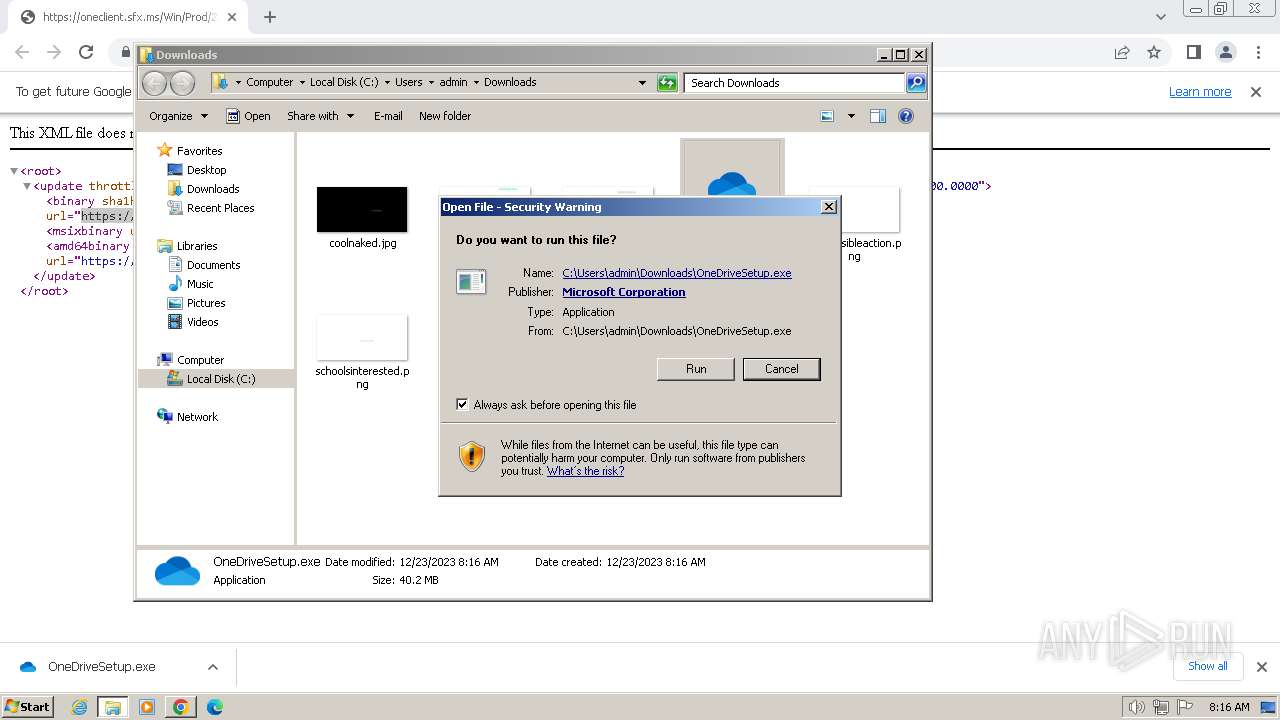This screenshot has width=1280, height=720.
Task: Click the Learn more link in Chrome infobar
Action: click(1200, 92)
